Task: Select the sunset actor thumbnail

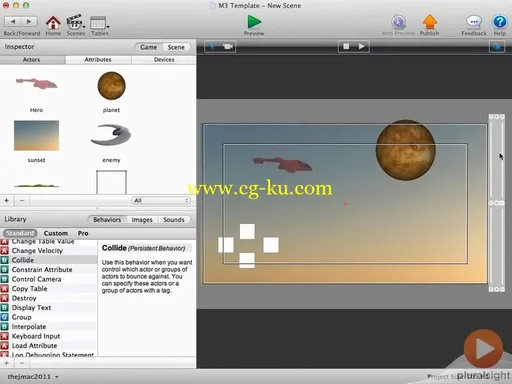Action: click(x=36, y=135)
